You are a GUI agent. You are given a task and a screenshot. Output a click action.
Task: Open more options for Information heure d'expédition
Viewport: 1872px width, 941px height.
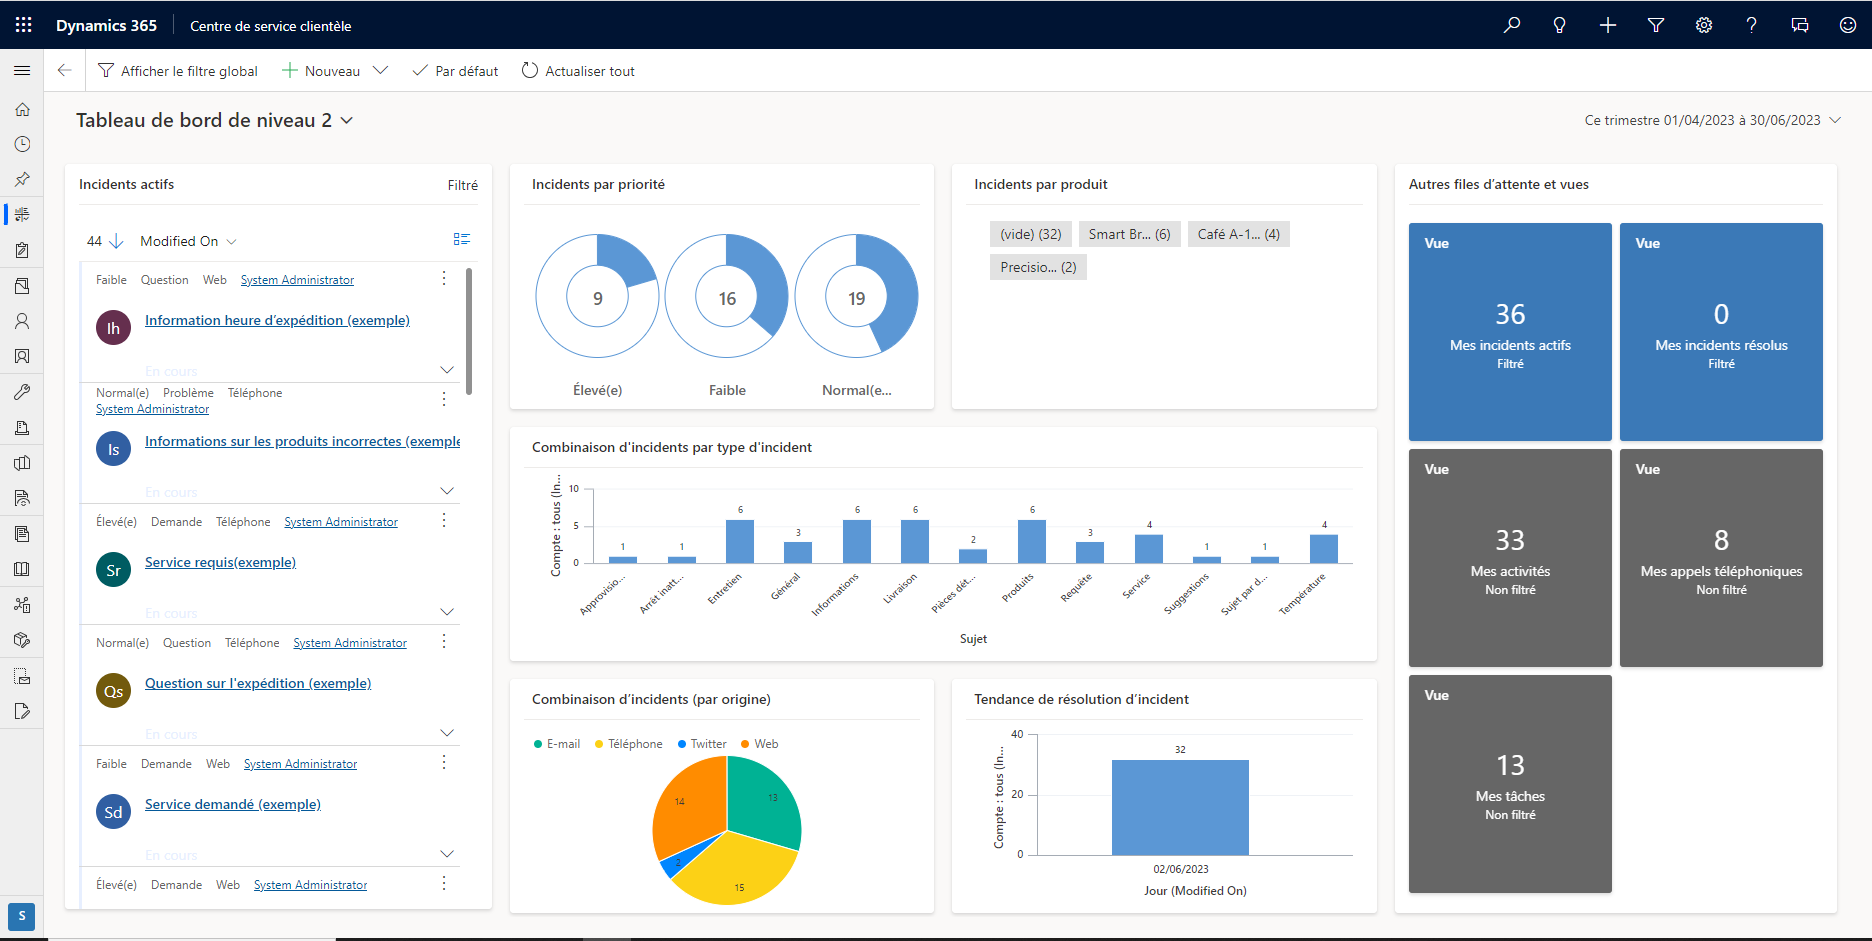(444, 278)
